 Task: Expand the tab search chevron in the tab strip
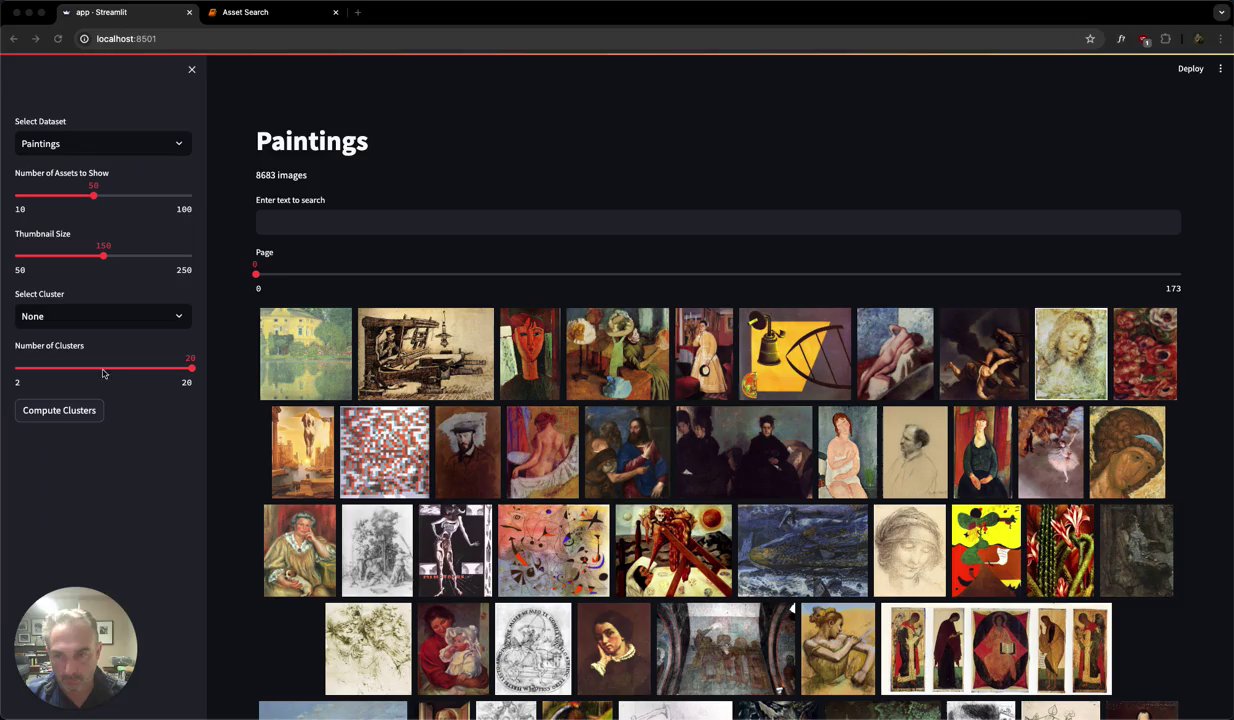point(1221,12)
